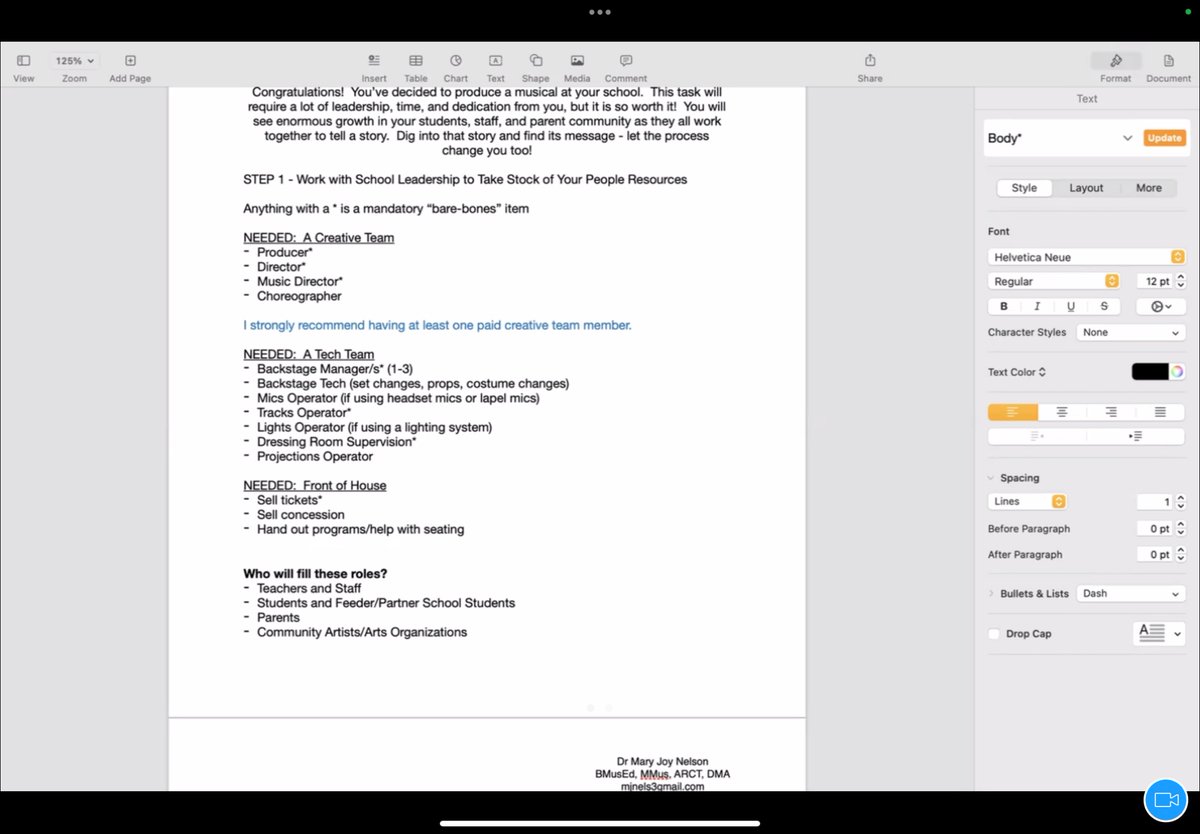Click 'Dr Mary Joy Nelson' in footer
The image size is (1200, 834).
[662, 762]
